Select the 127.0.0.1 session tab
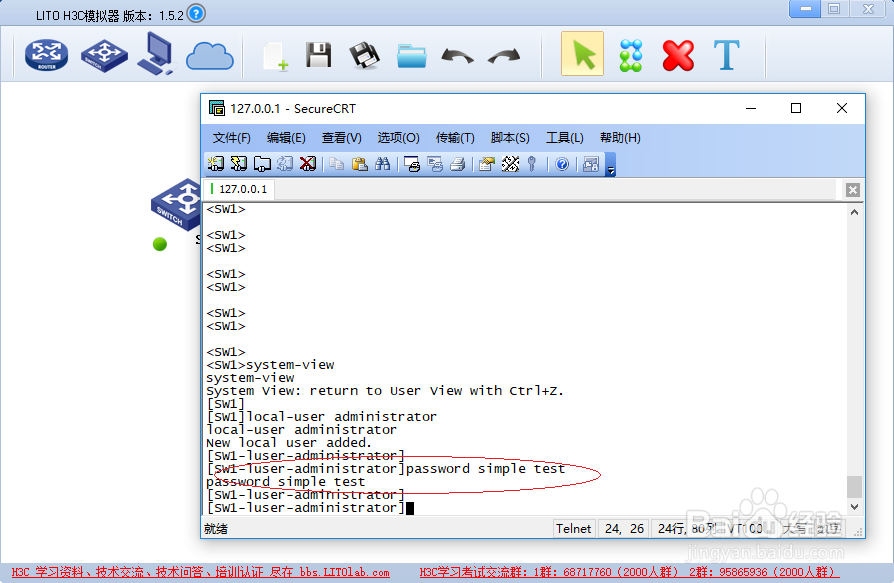Viewport: 894px width, 583px height. pos(239,189)
